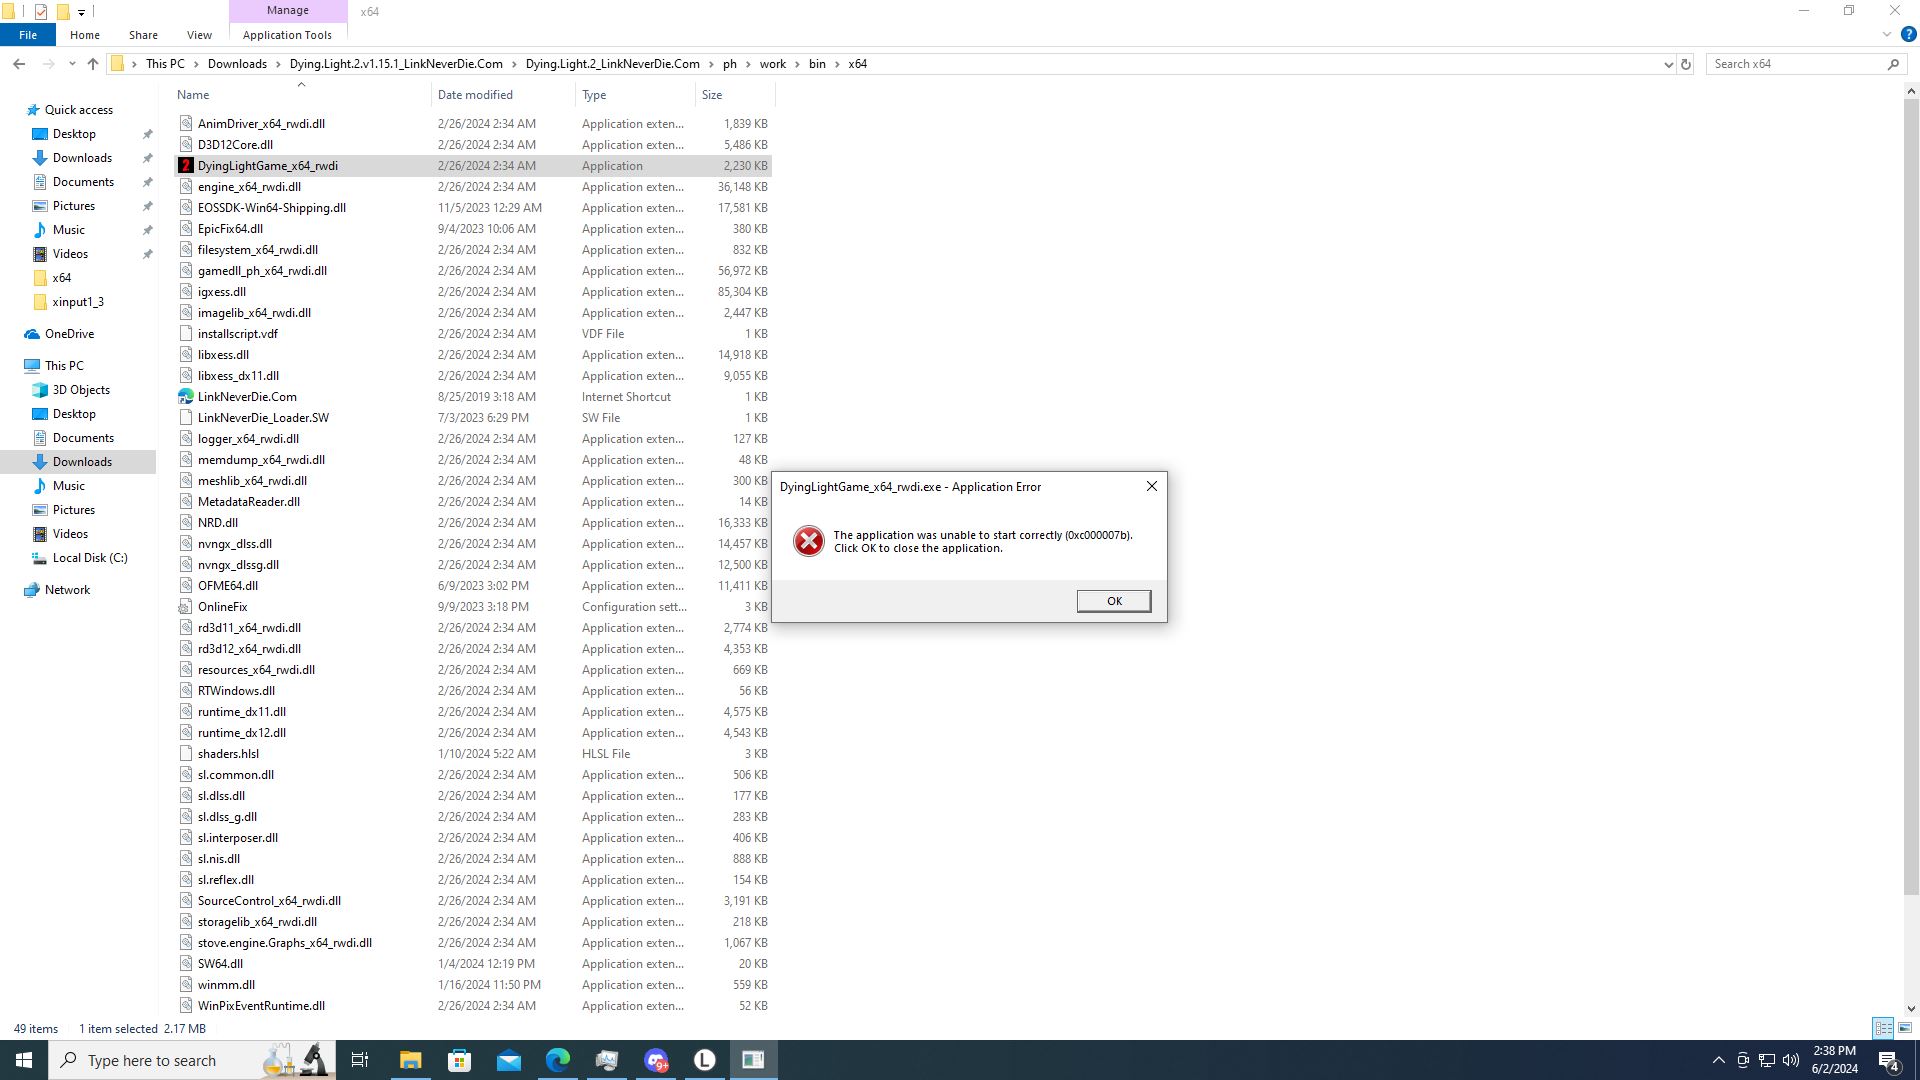Viewport: 1920px width, 1080px height.
Task: Show hidden system tray icons
Action: (x=1718, y=1060)
